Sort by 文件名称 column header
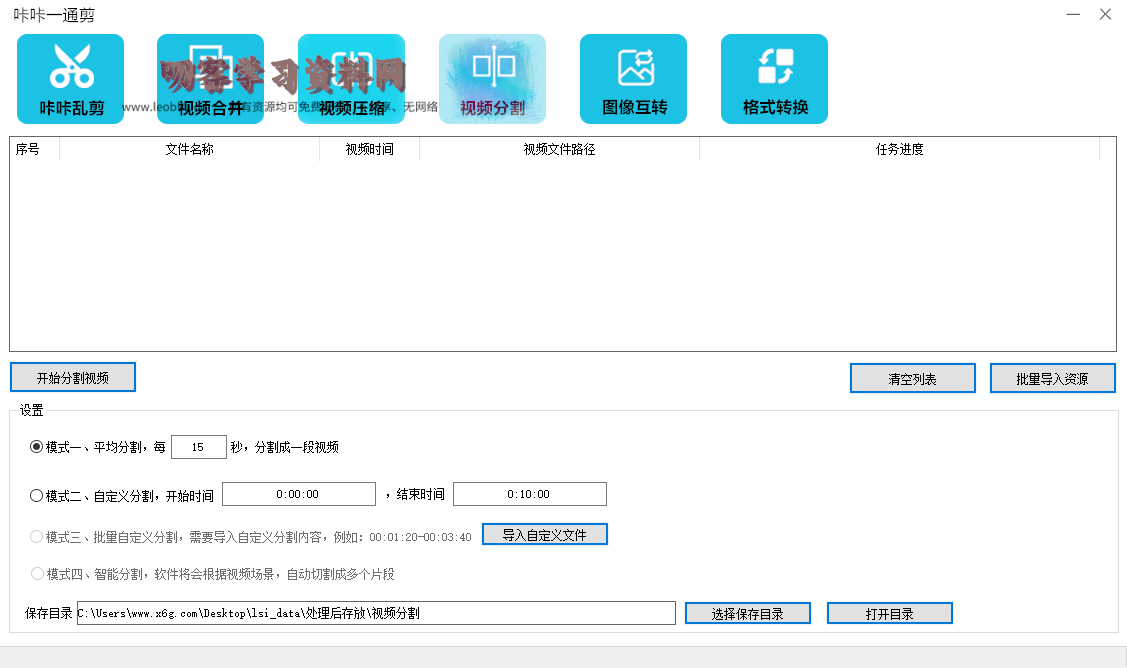 click(189, 149)
